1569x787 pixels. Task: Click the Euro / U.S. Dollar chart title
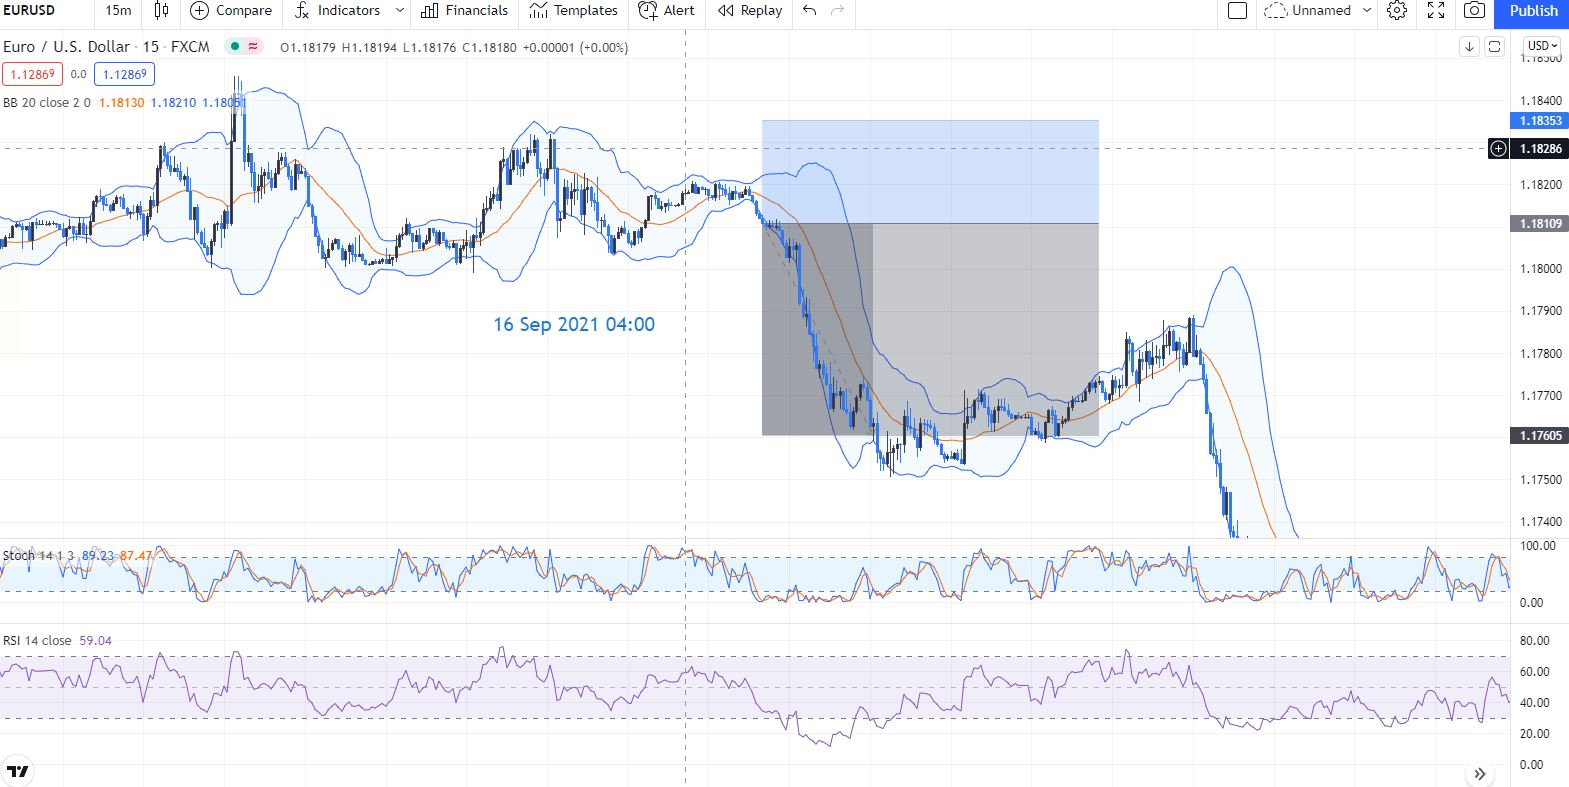point(67,46)
